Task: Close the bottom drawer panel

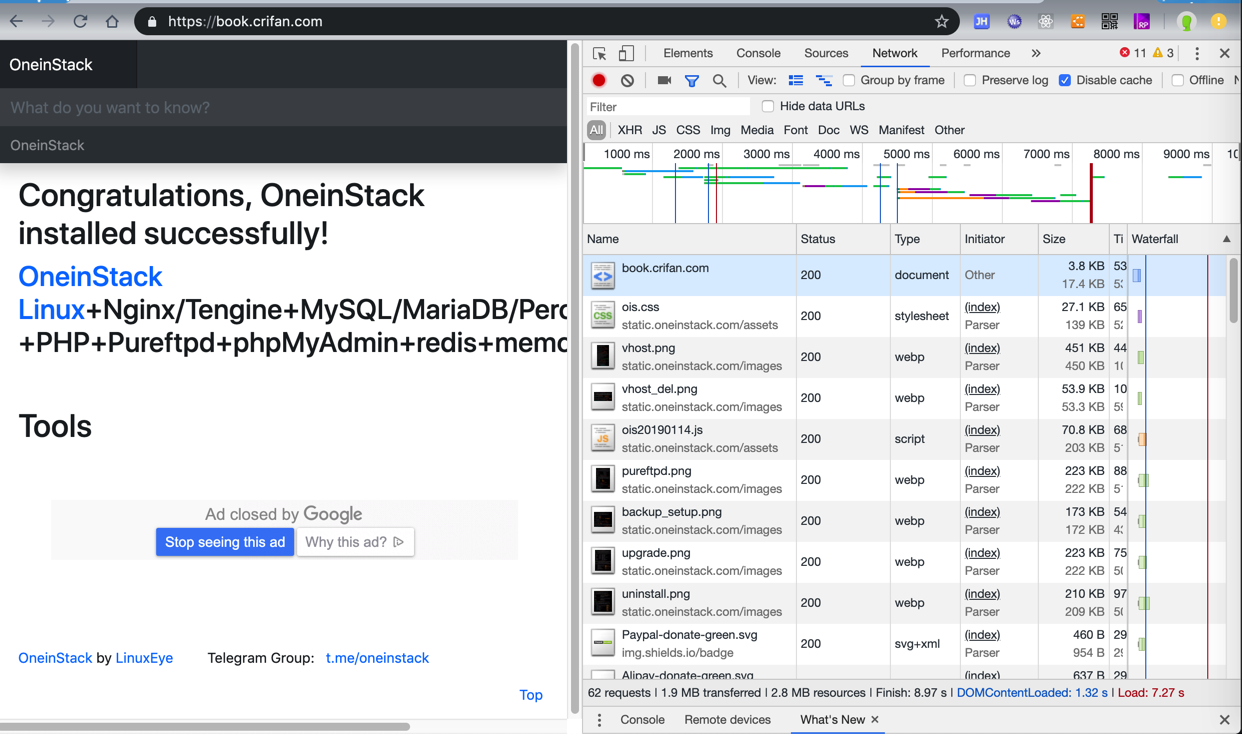Action: point(1224,720)
